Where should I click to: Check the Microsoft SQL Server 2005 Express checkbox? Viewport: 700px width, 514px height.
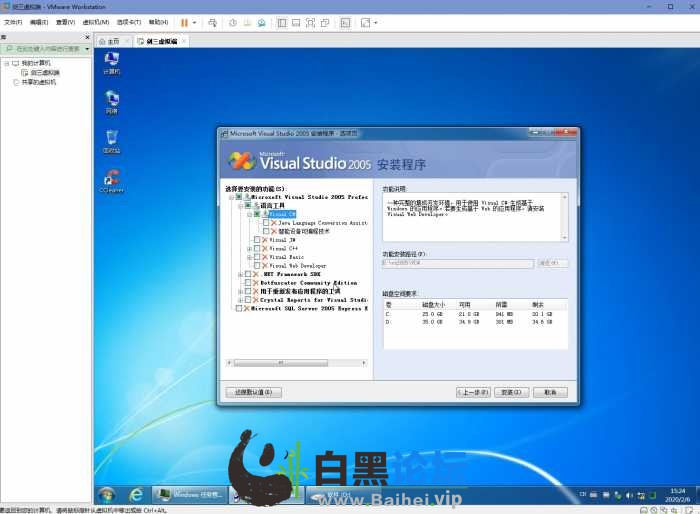(239, 309)
